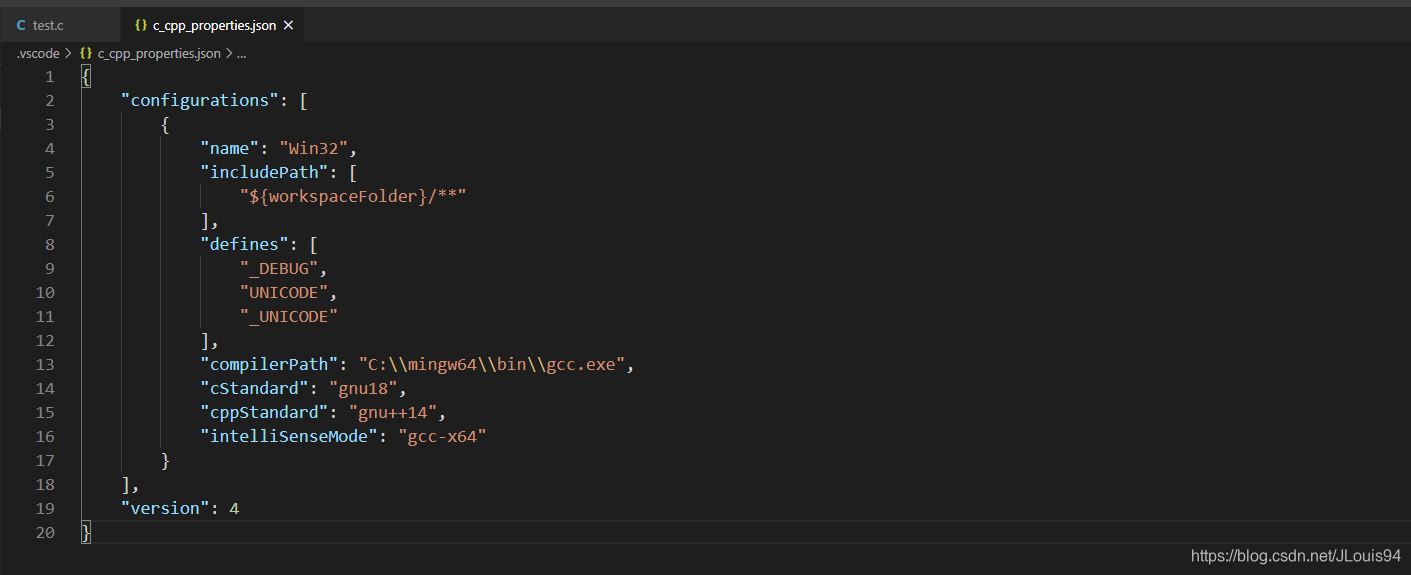The image size is (1411, 575).
Task: Click the JSON braces icon on active tab
Action: click(141, 25)
